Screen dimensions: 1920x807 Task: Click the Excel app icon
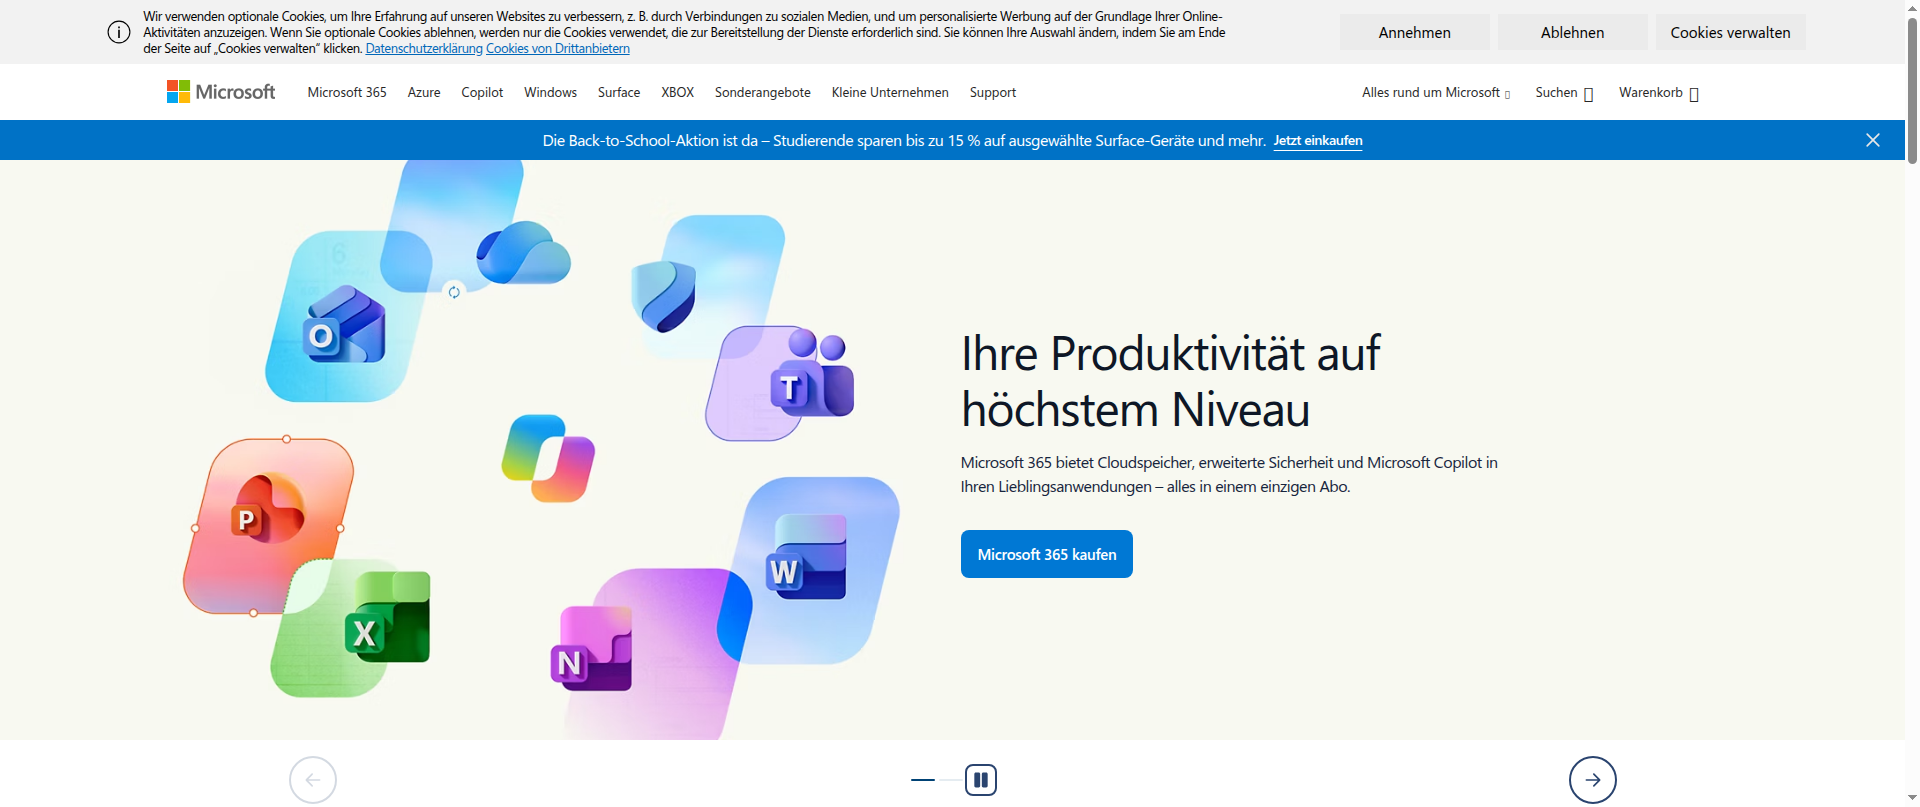pyautogui.click(x=388, y=618)
